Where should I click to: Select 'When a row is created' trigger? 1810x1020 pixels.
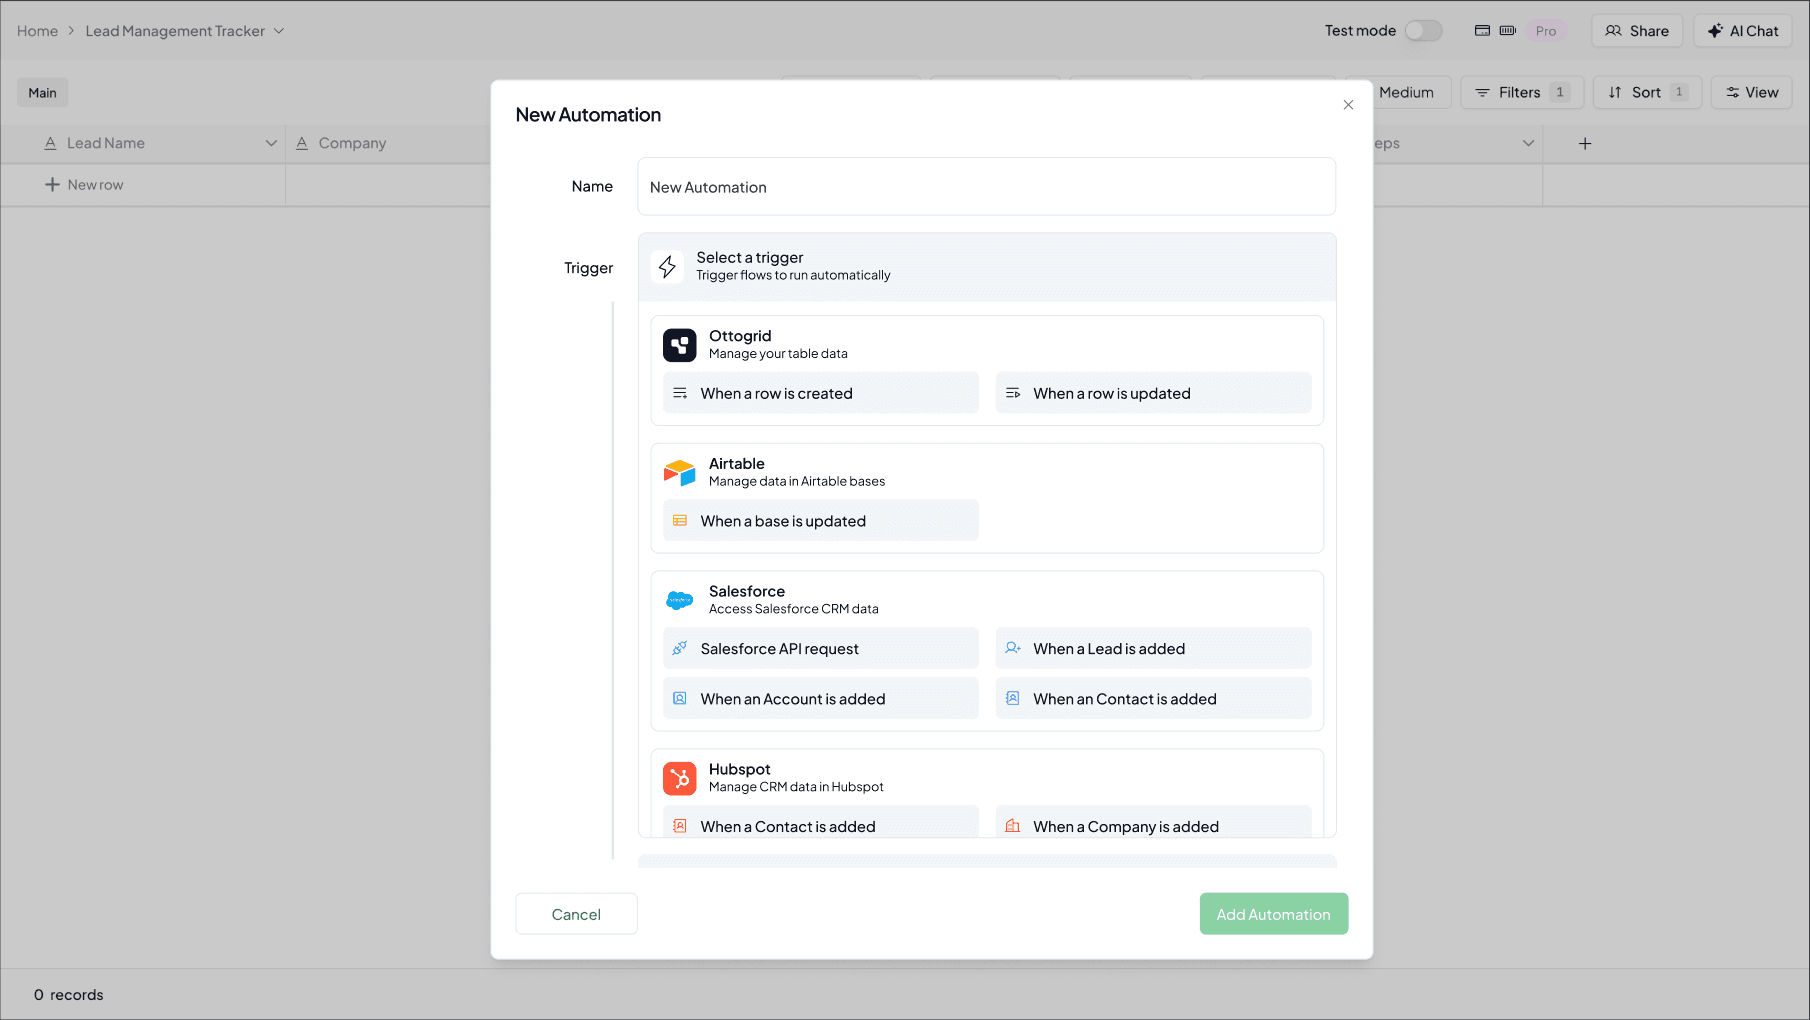tap(820, 393)
